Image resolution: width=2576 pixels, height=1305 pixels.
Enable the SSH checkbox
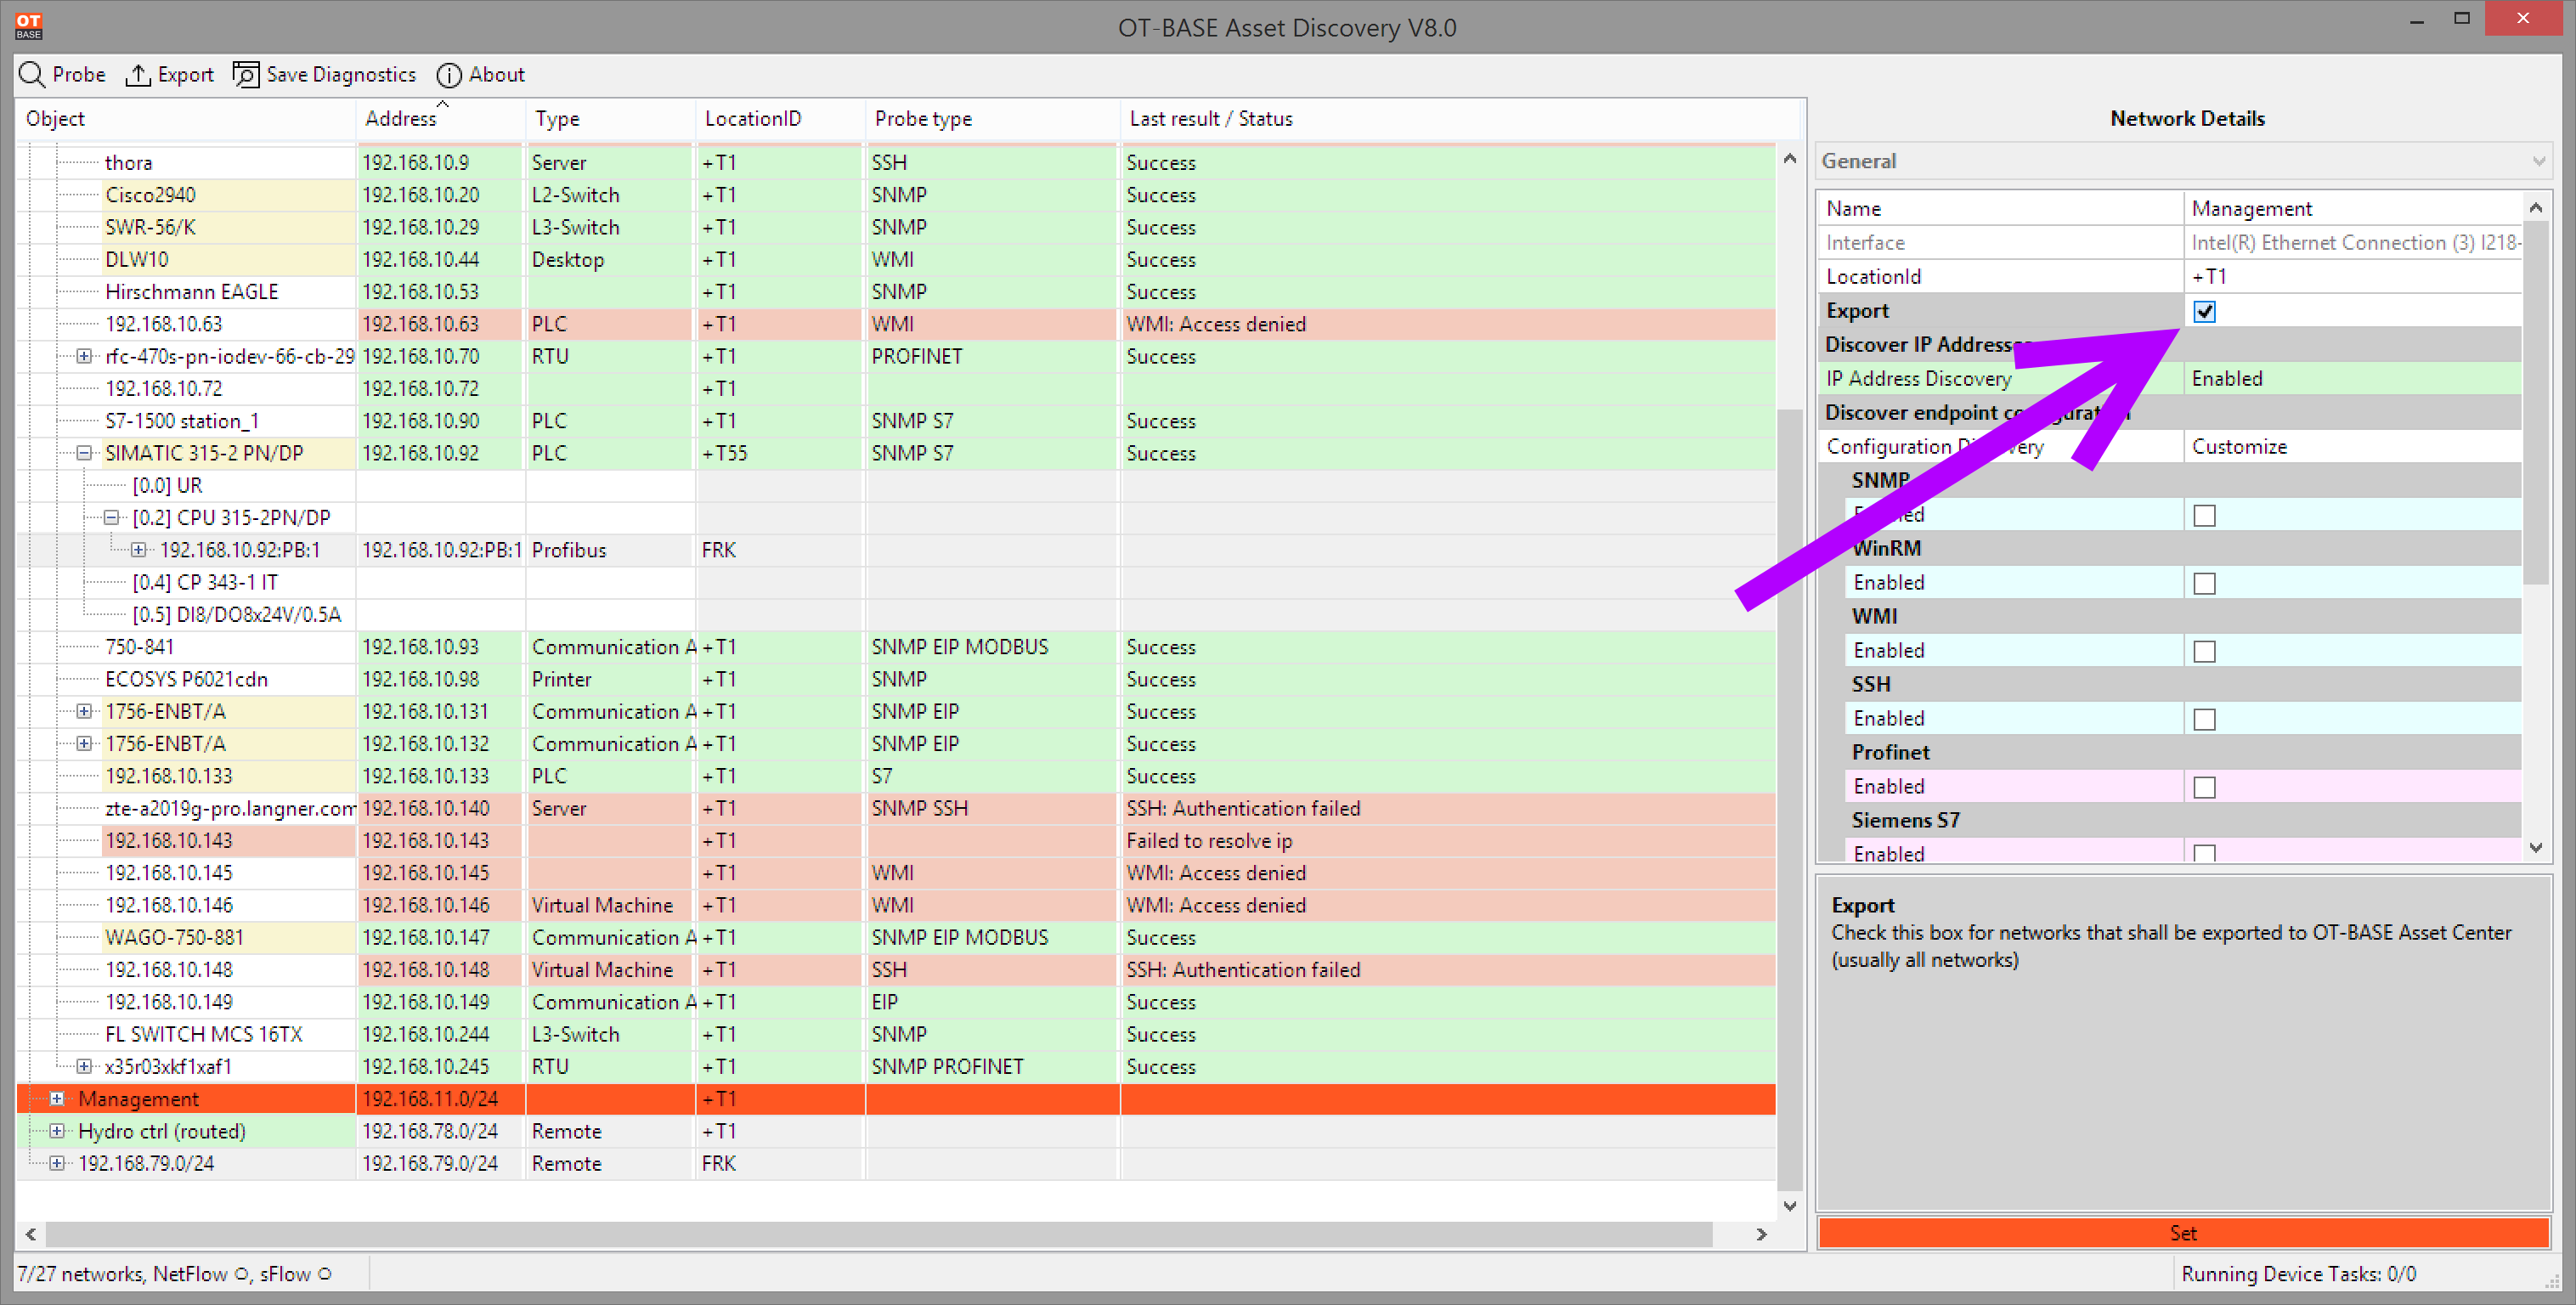click(2204, 719)
